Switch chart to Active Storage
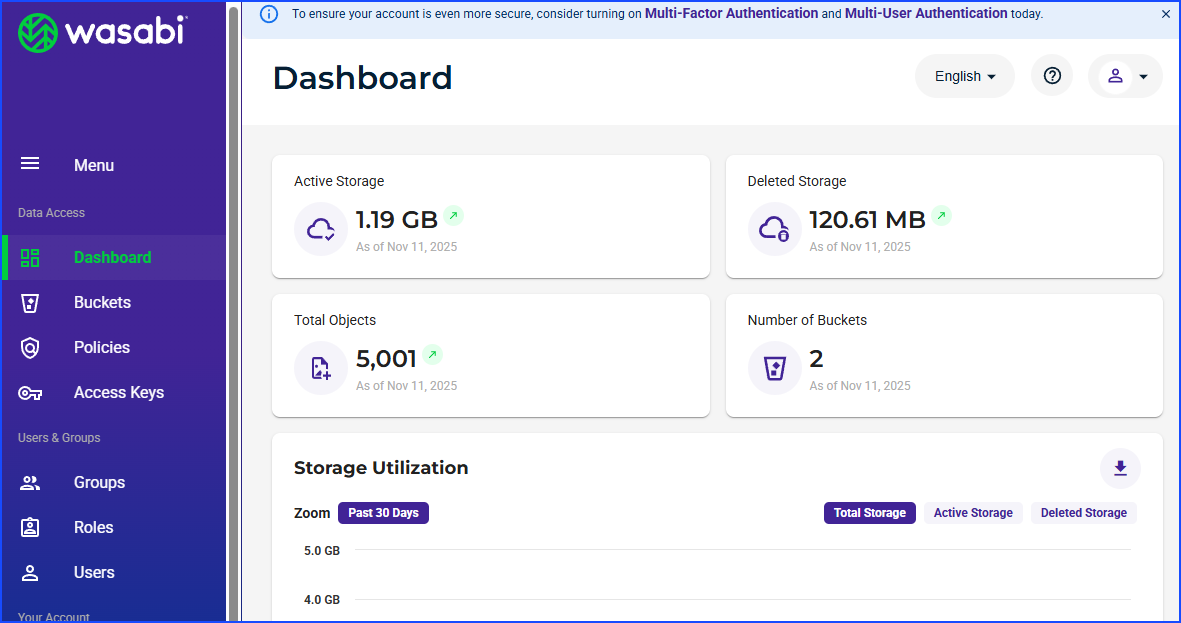The width and height of the screenshot is (1181, 623). (x=973, y=513)
